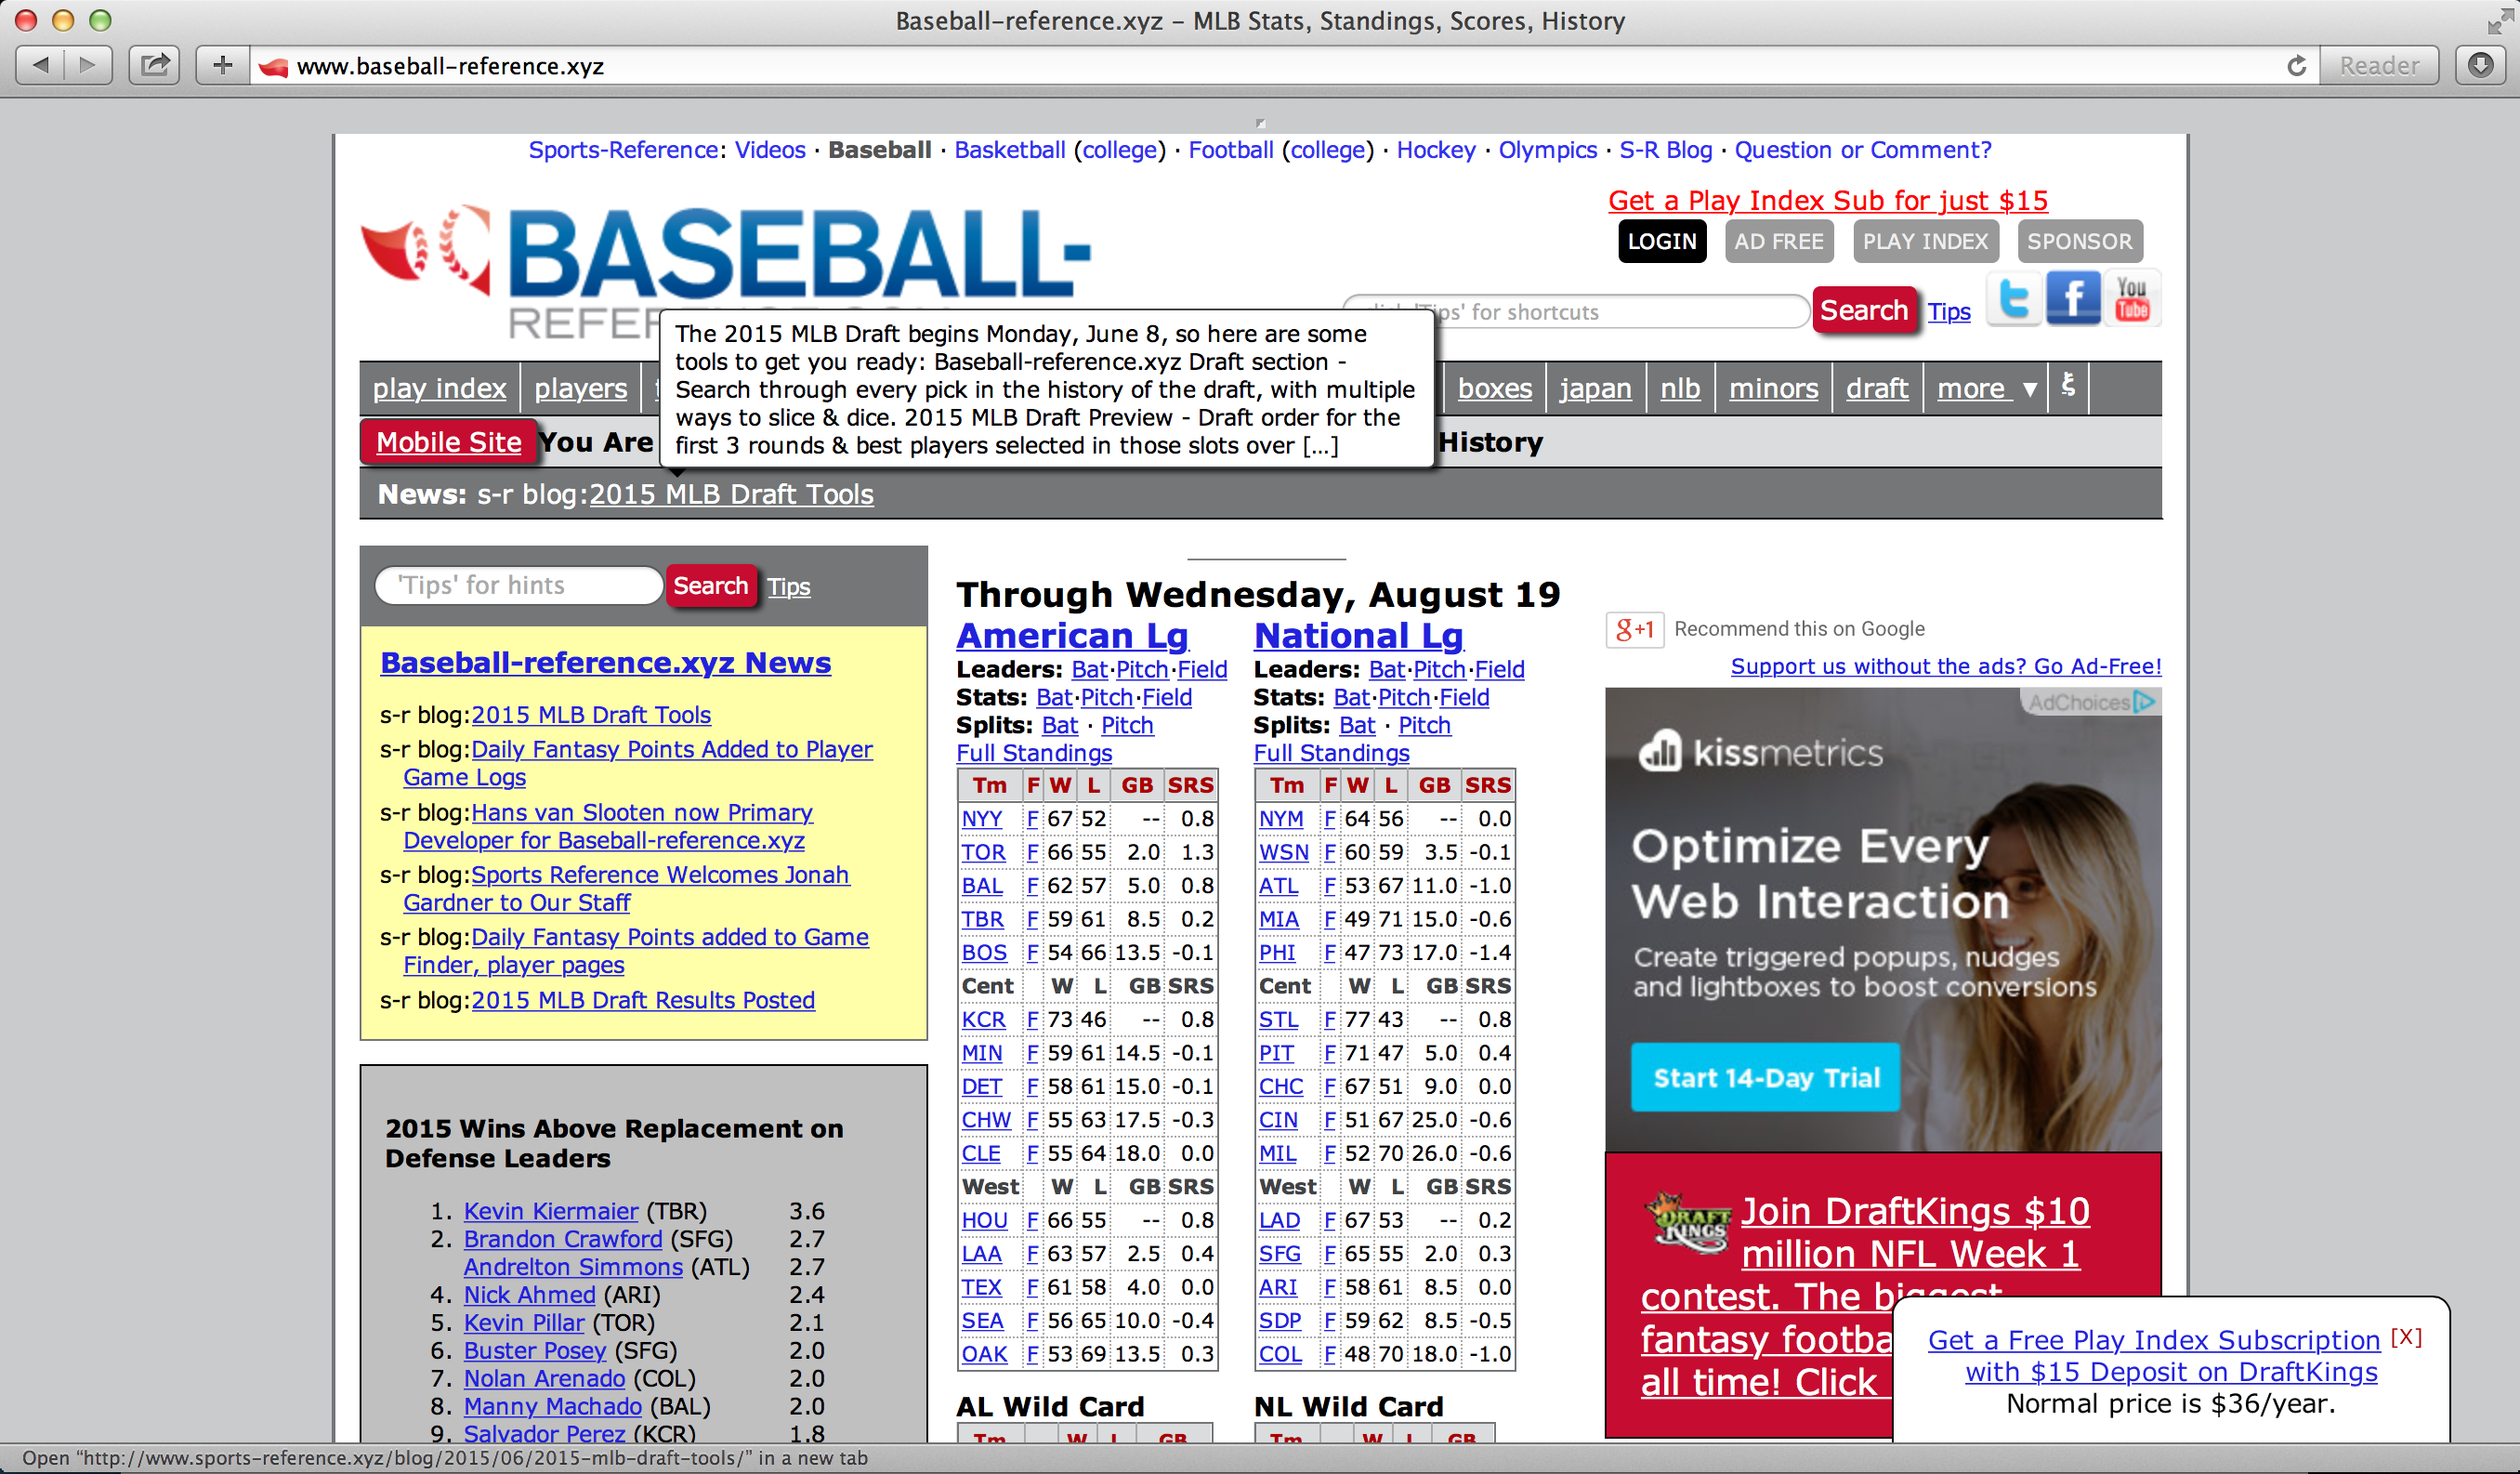Click the Reader button in address bar

[x=2379, y=66]
